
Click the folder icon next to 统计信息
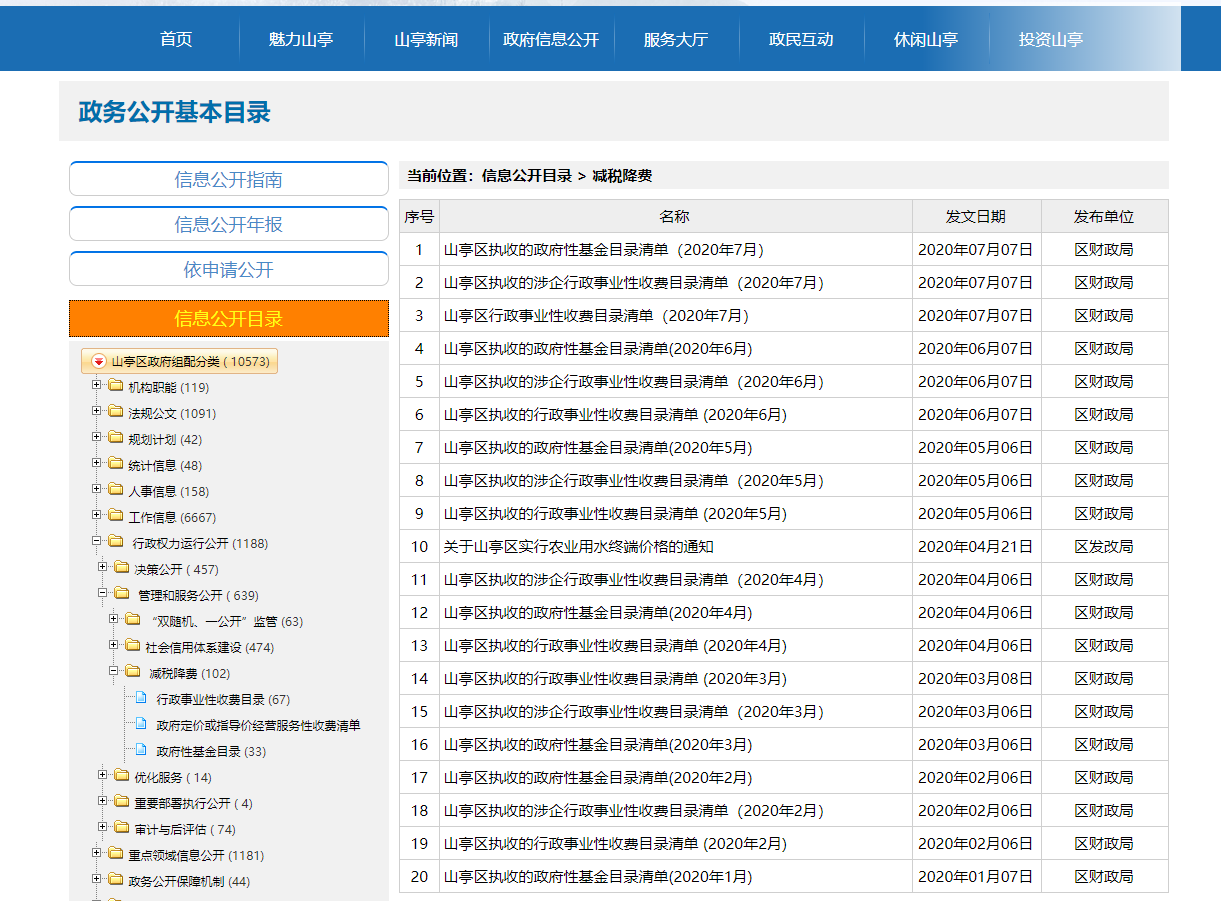pyautogui.click(x=115, y=464)
